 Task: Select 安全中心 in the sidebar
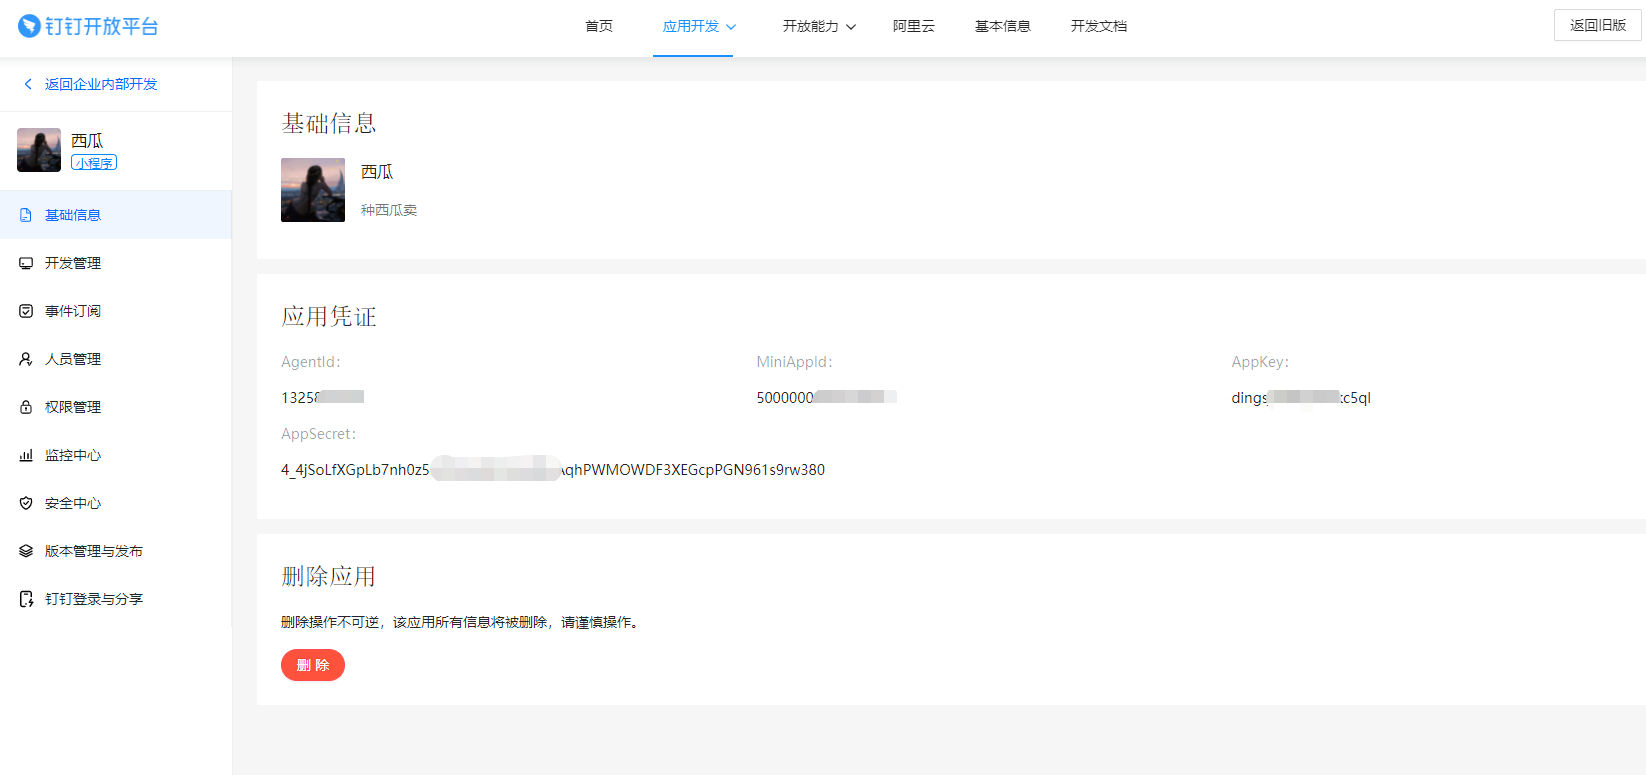(x=116, y=503)
